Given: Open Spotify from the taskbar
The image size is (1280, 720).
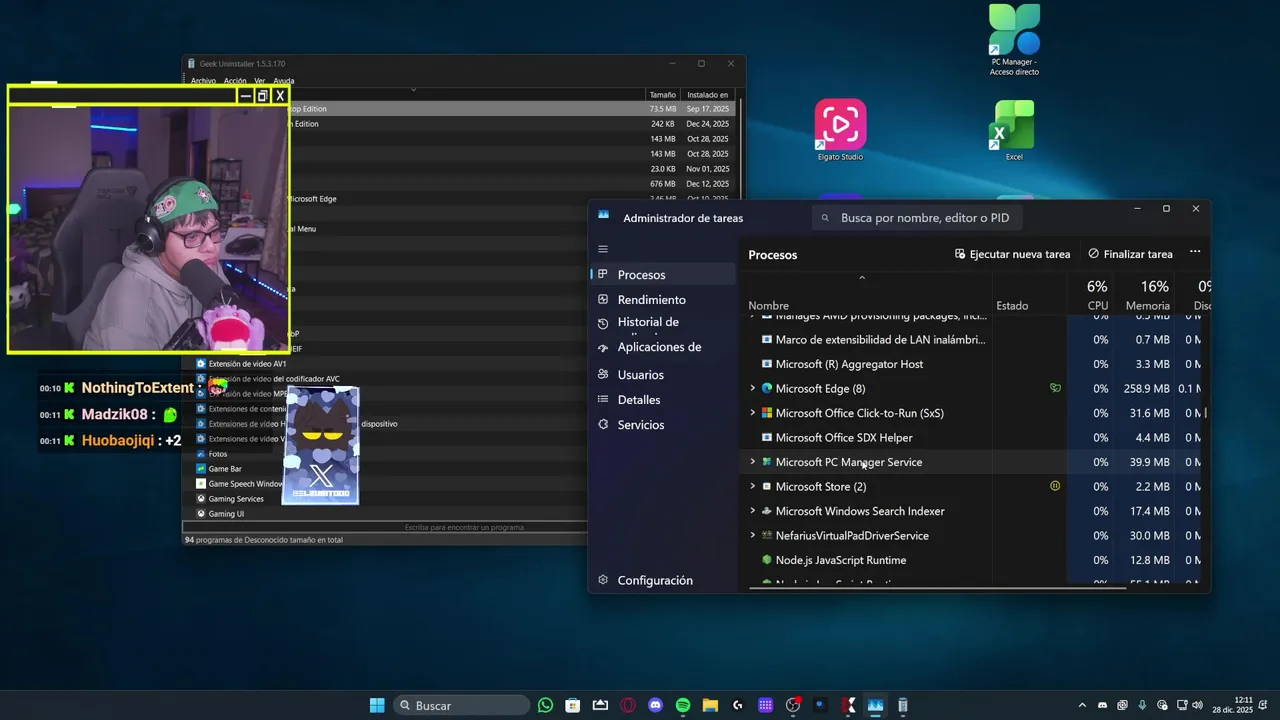Looking at the screenshot, I should click(683, 705).
